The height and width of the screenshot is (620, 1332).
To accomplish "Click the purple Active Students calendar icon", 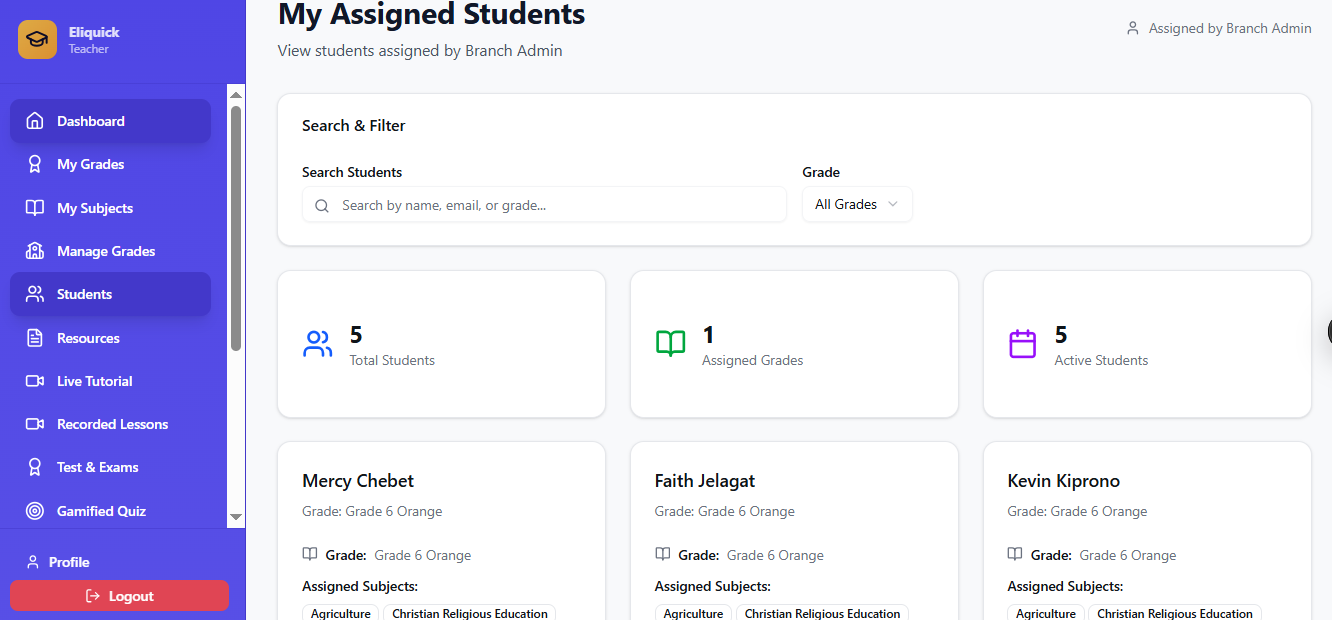I will click(1022, 344).
